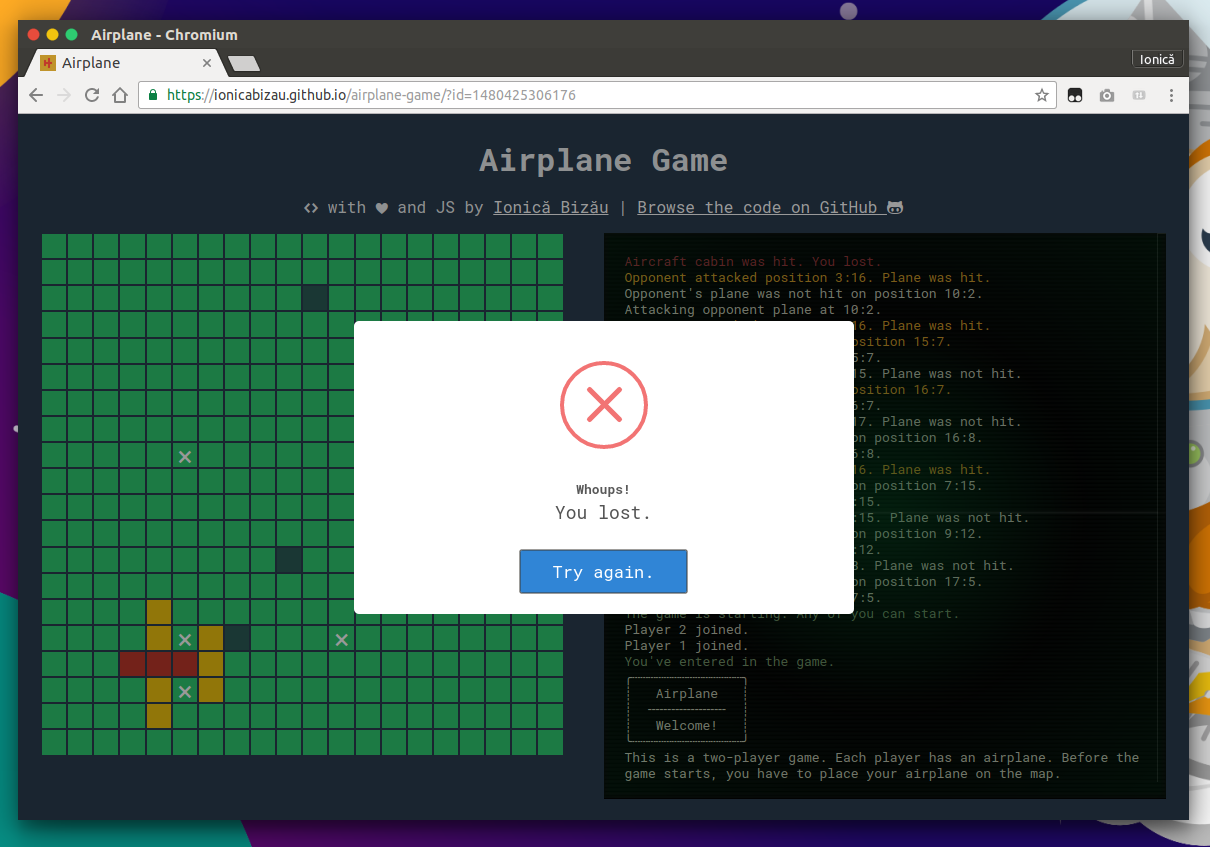Click the Airplane Game heading
The height and width of the screenshot is (847, 1210).
[603, 160]
